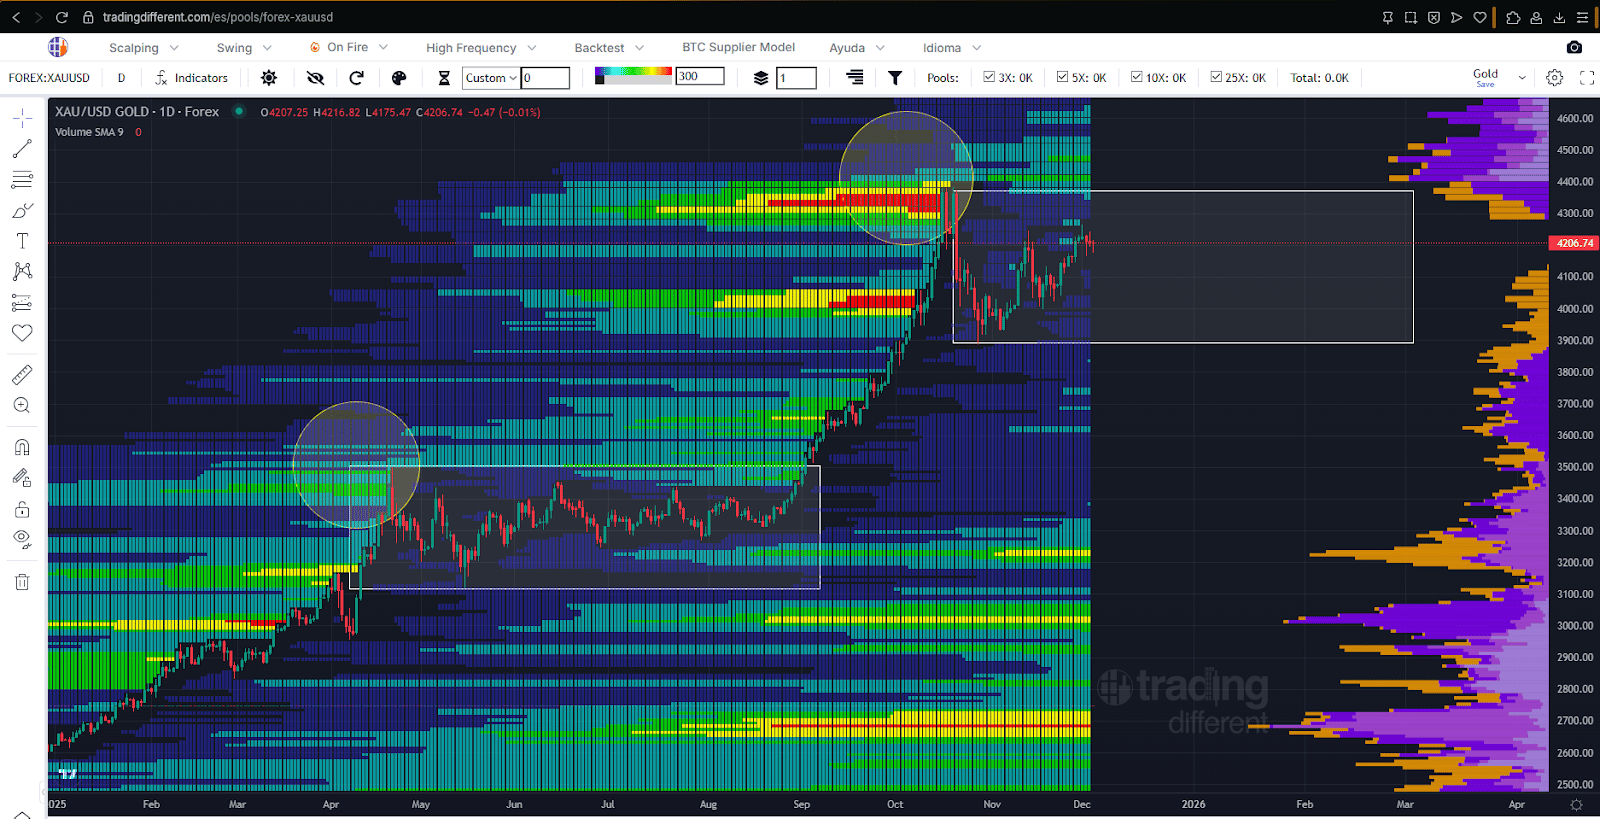Open the High Frequency menu
Viewport: 1600px width, 819px height.
(481, 48)
